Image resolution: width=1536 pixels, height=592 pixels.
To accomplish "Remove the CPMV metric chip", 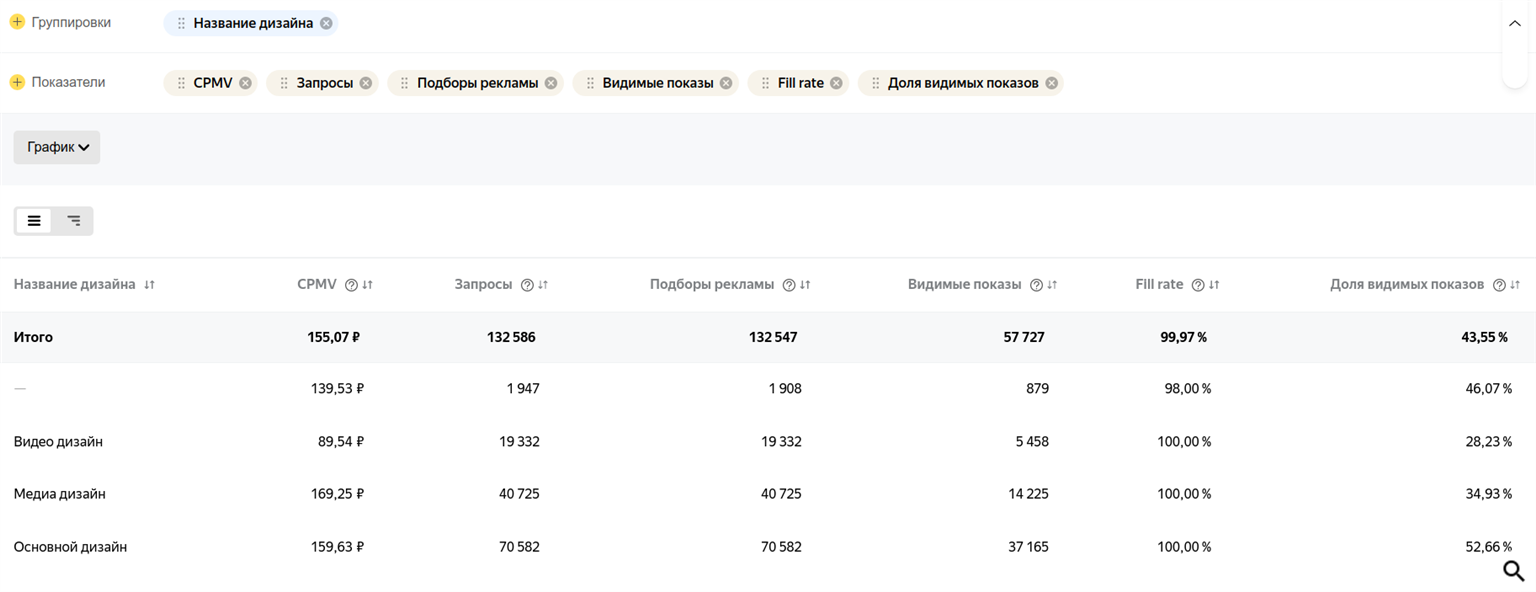I will tap(245, 83).
